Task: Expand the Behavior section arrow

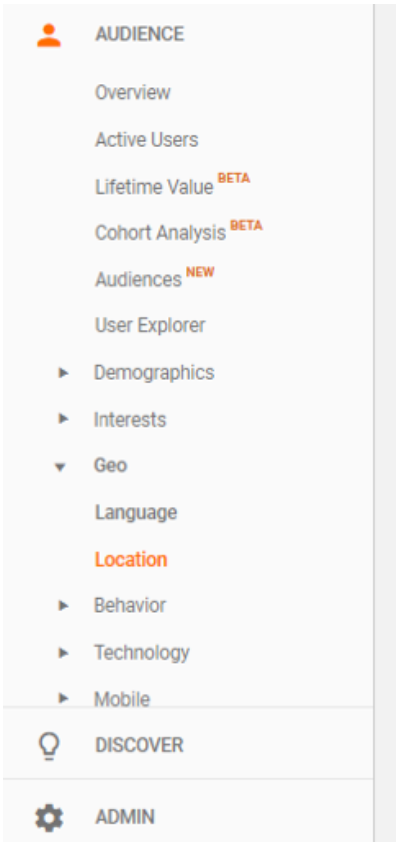Action: coord(63,605)
